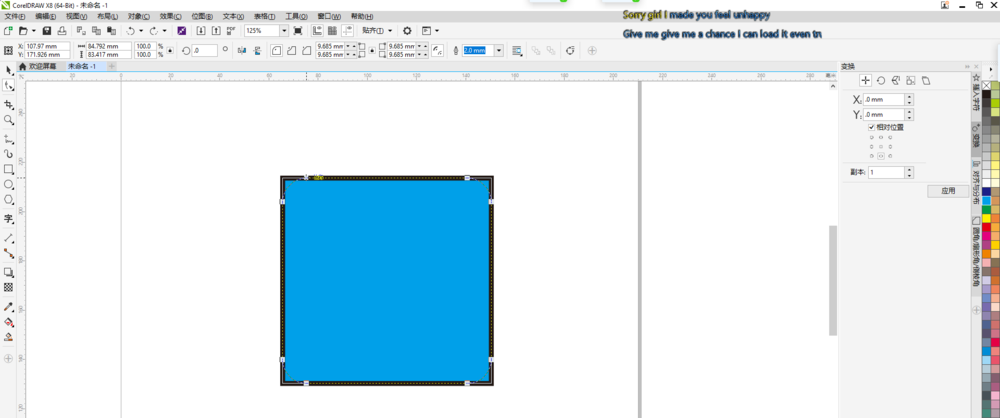The image size is (1000, 418).
Task: Select Position mode in 变换 docker
Action: pos(865,80)
